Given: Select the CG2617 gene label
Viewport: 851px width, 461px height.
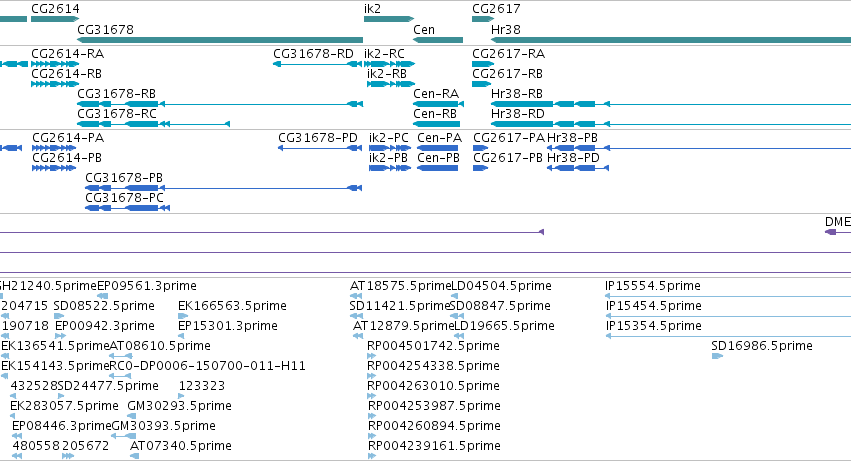Looking at the screenshot, I should coord(496,9).
